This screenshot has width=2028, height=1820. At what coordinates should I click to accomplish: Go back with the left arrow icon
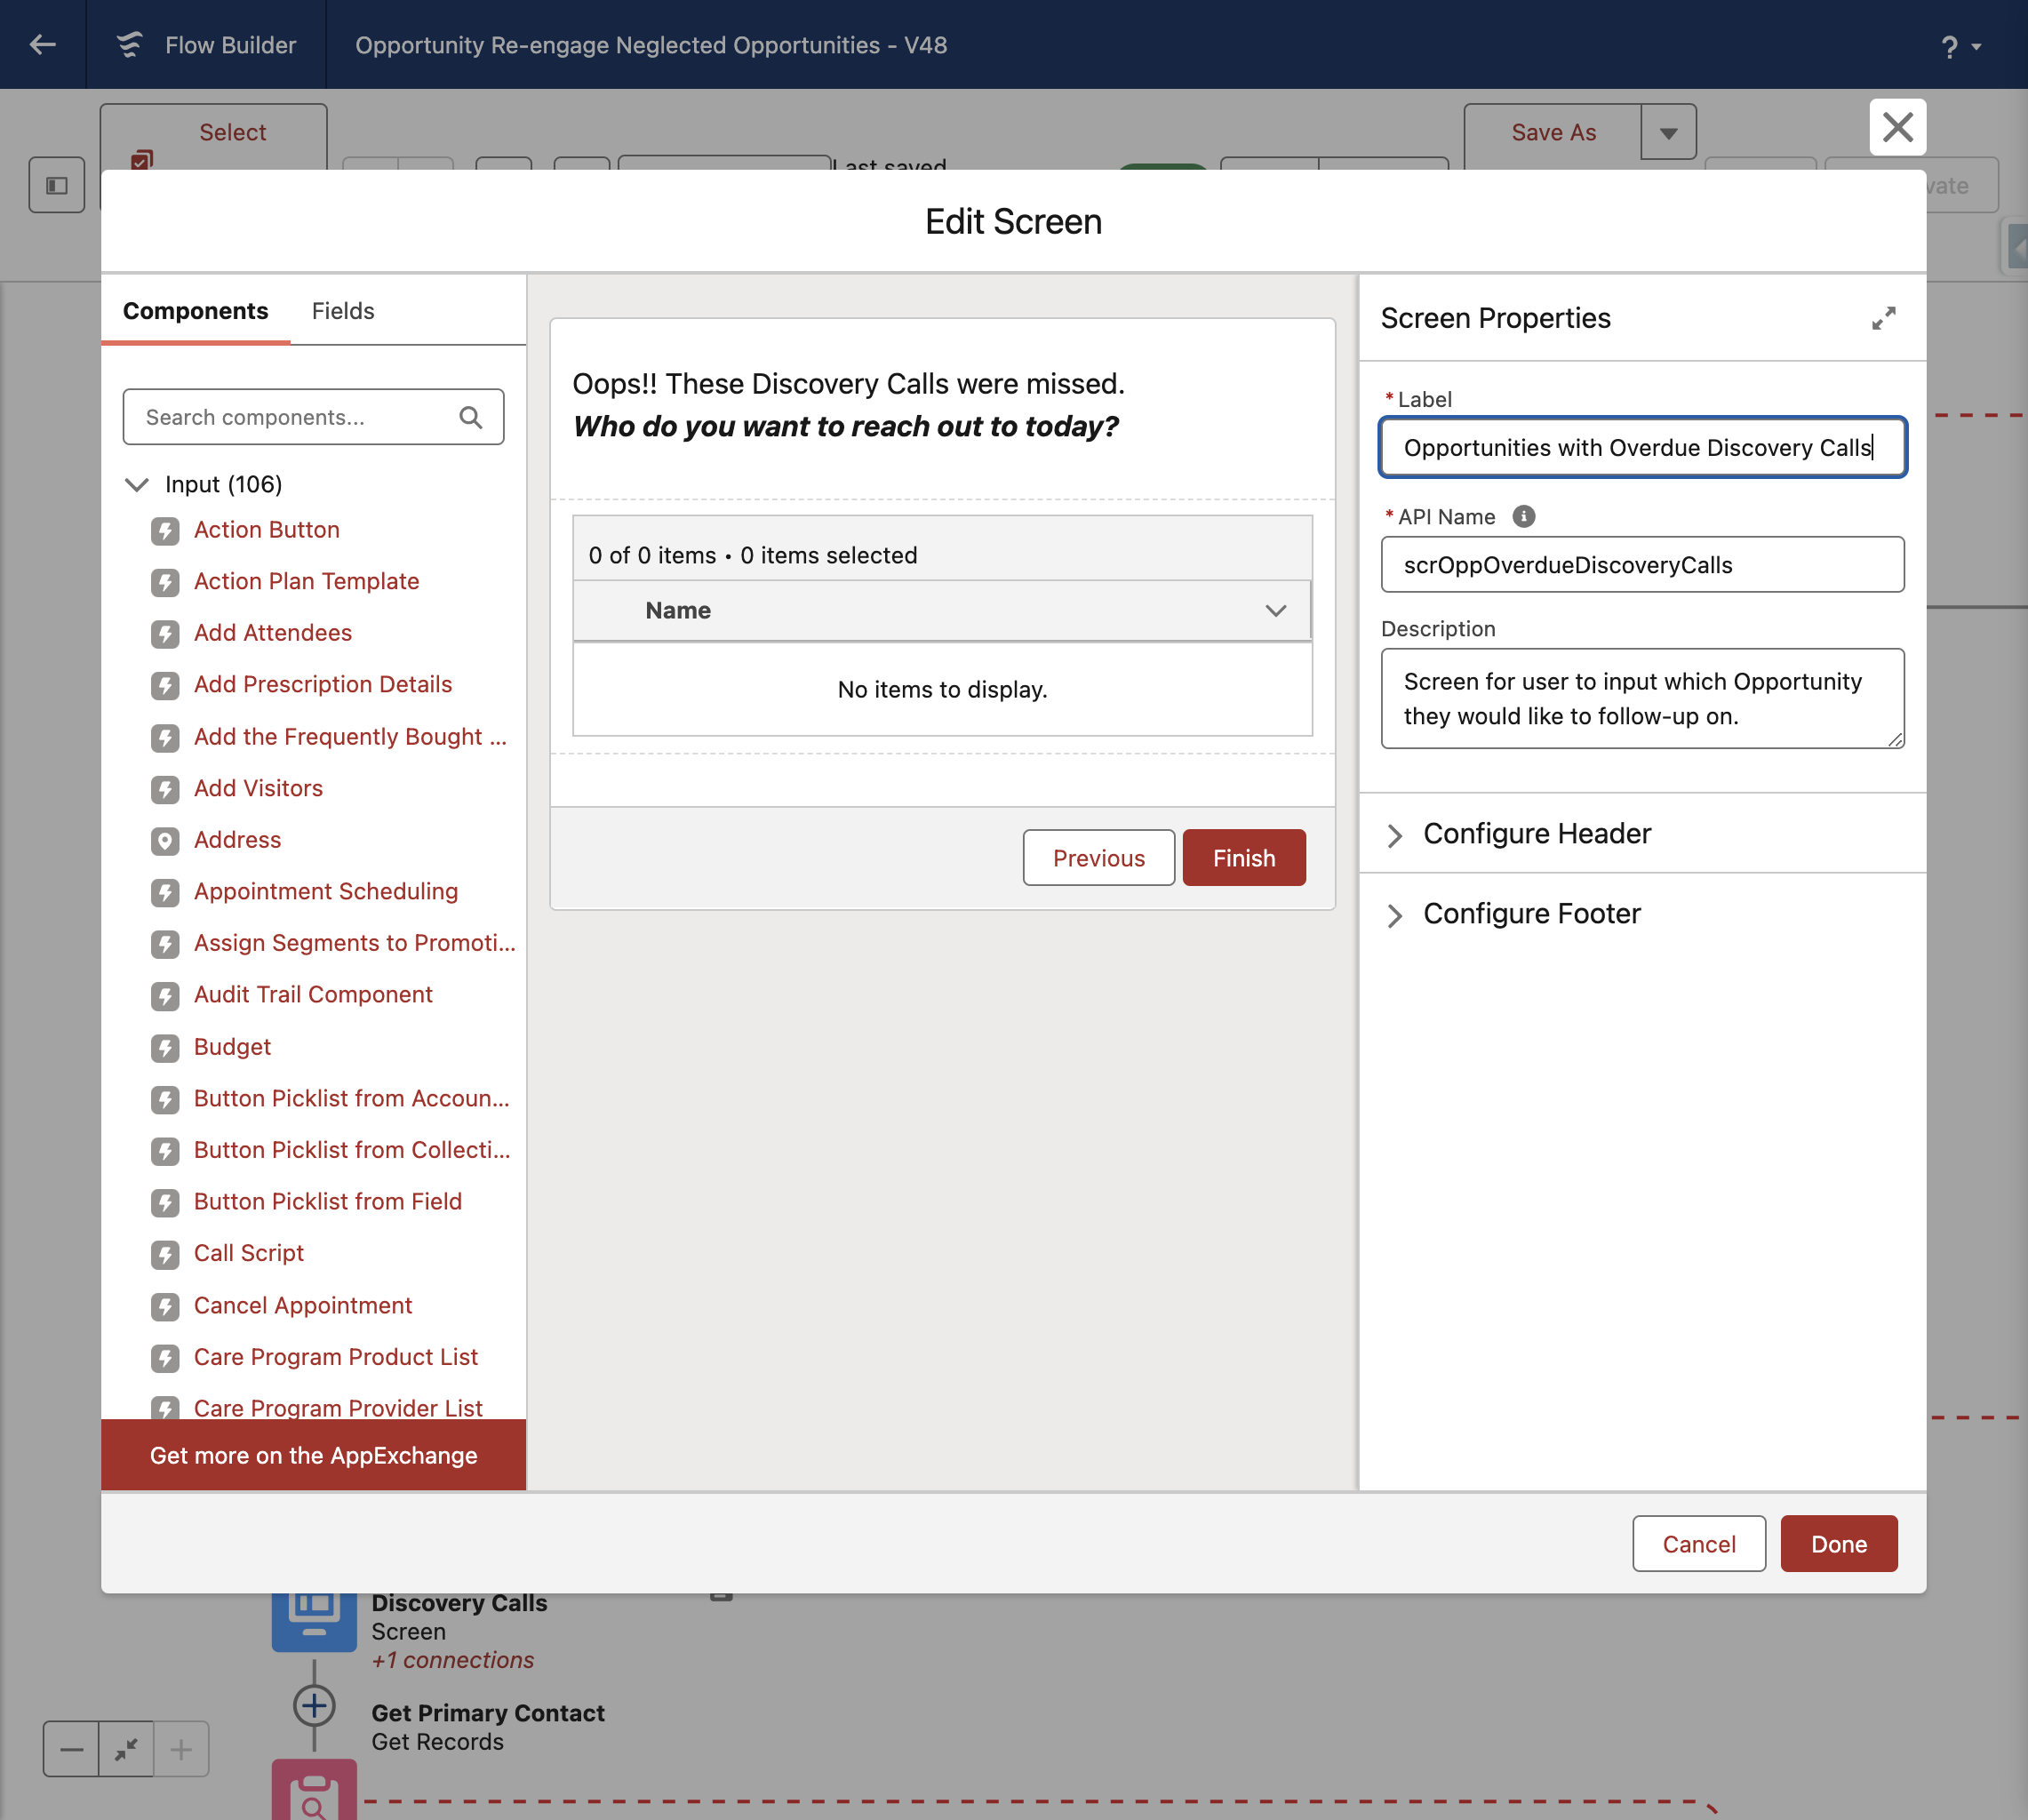43,44
